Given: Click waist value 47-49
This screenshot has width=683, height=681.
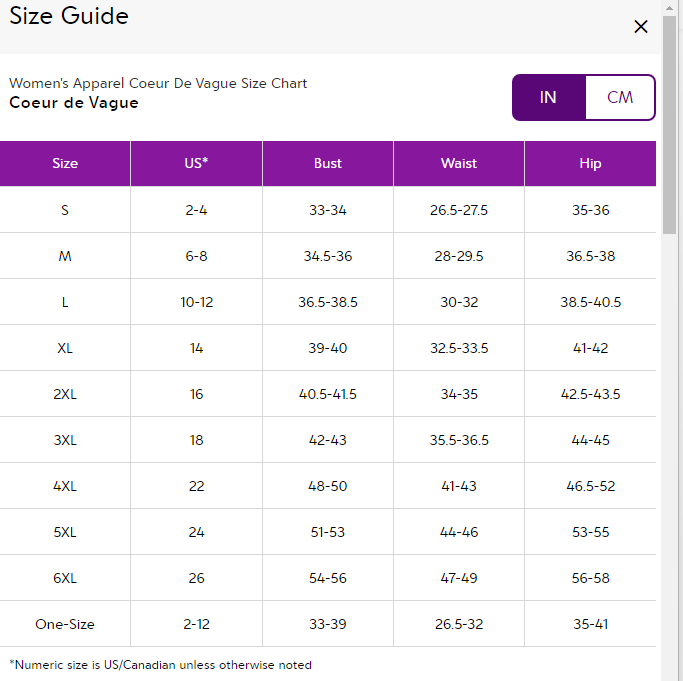Looking at the screenshot, I should 459,578.
